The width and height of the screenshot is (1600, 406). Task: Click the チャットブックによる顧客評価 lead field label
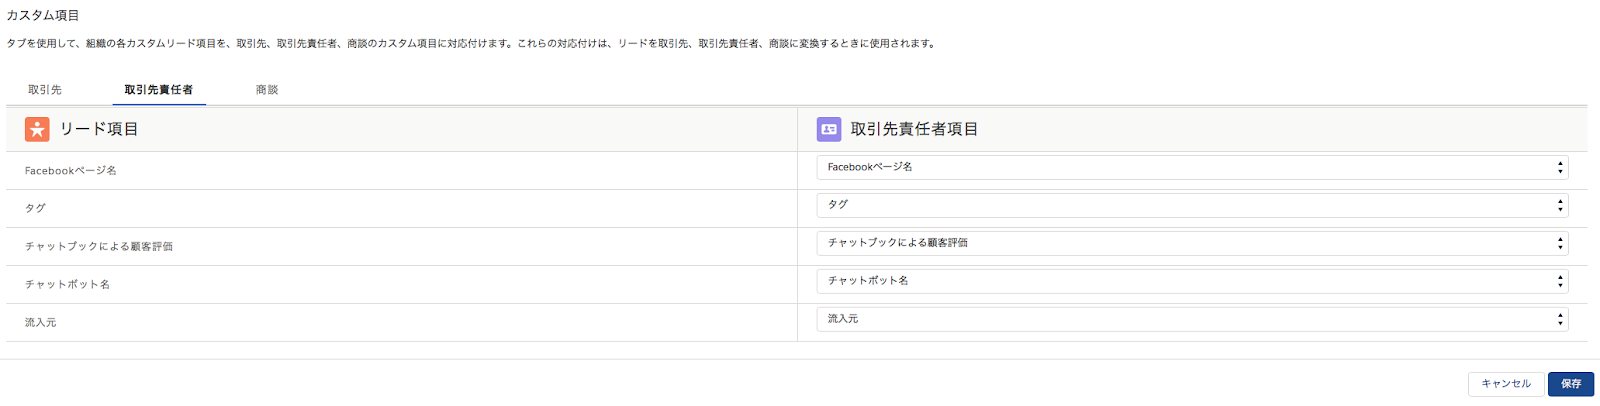99,246
